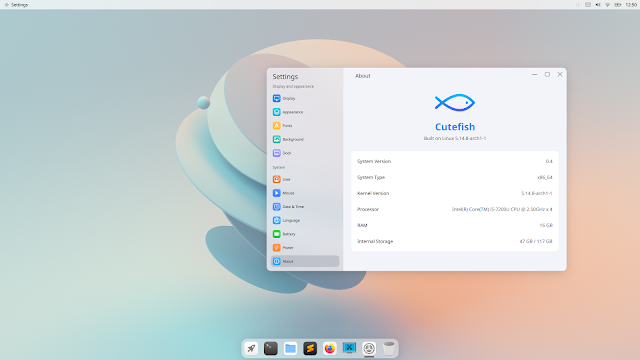The height and width of the screenshot is (360, 640).
Task: Open the launcher rocket icon
Action: click(x=251, y=348)
